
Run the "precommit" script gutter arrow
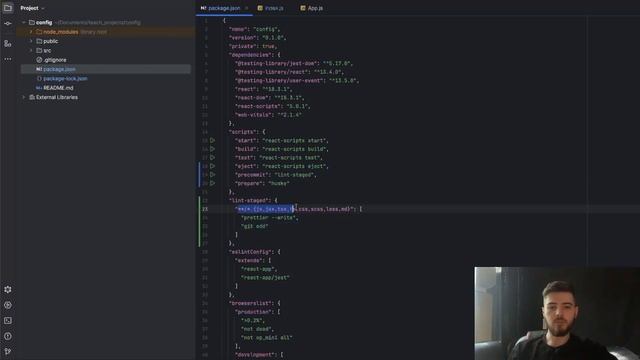pos(212,175)
